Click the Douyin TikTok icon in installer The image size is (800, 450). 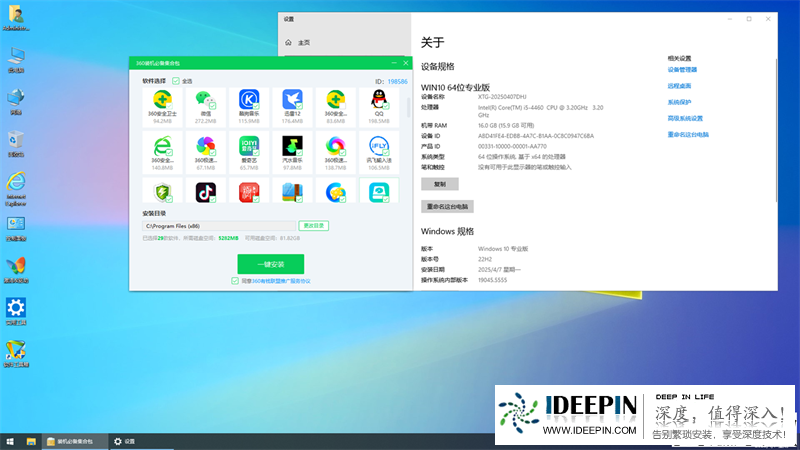[x=206, y=192]
